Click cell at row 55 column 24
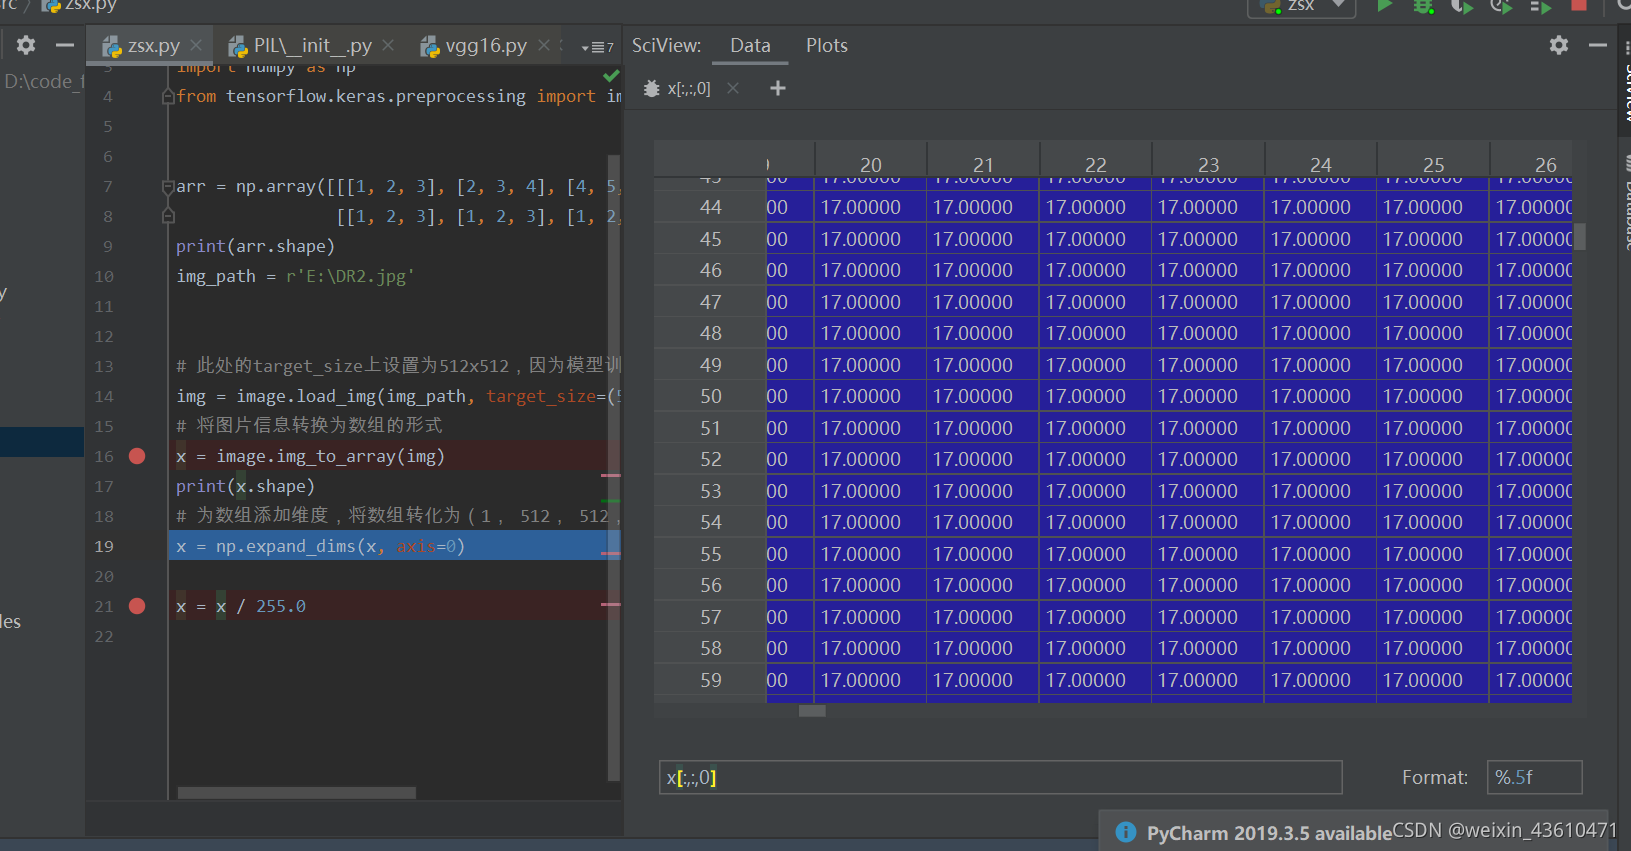 (x=1321, y=554)
